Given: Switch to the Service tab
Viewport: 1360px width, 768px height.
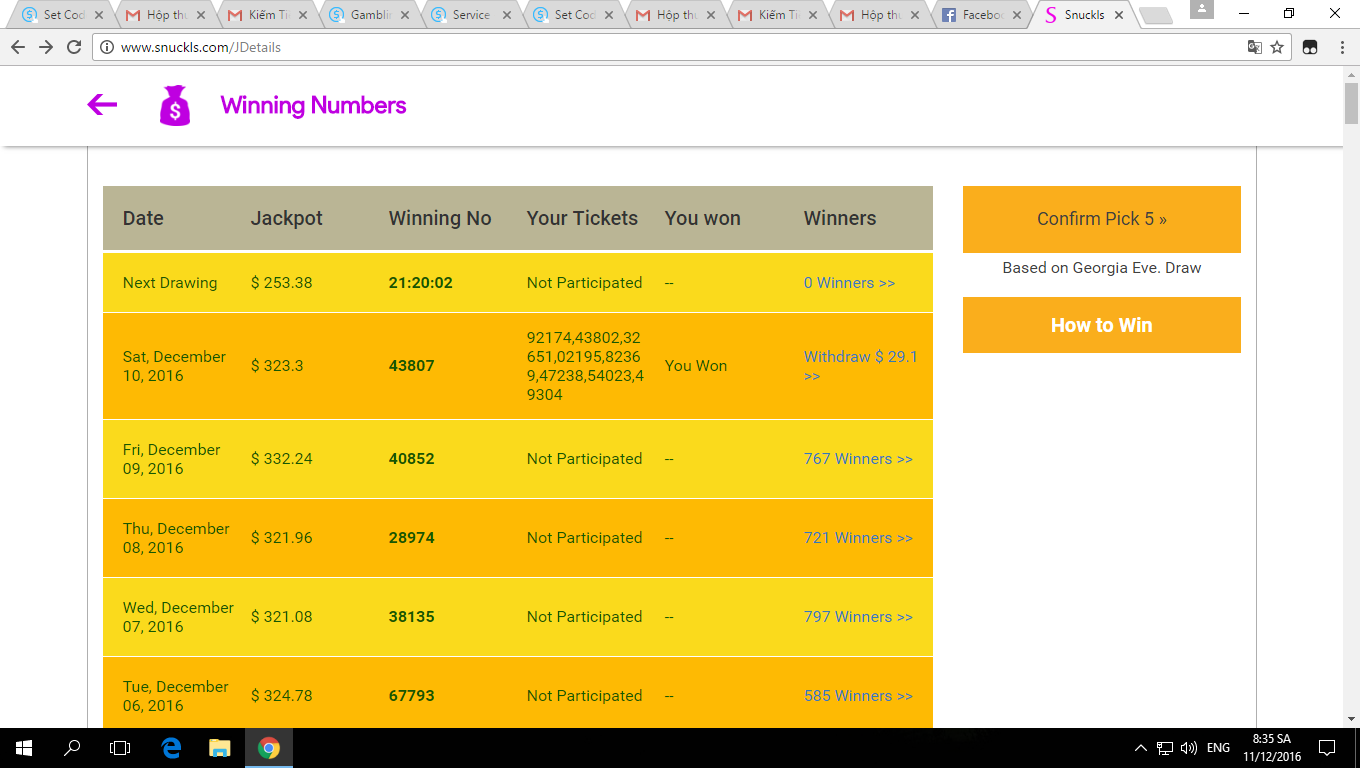Looking at the screenshot, I should pyautogui.click(x=469, y=15).
